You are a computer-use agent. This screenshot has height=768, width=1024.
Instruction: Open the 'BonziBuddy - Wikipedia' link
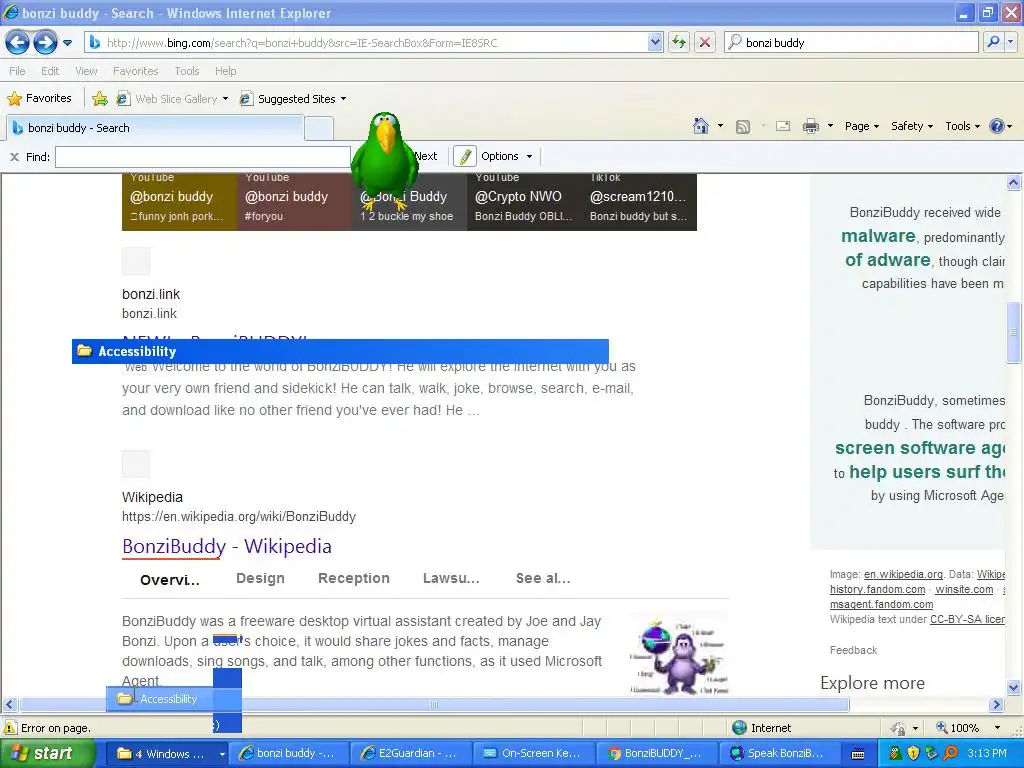pyautogui.click(x=227, y=546)
